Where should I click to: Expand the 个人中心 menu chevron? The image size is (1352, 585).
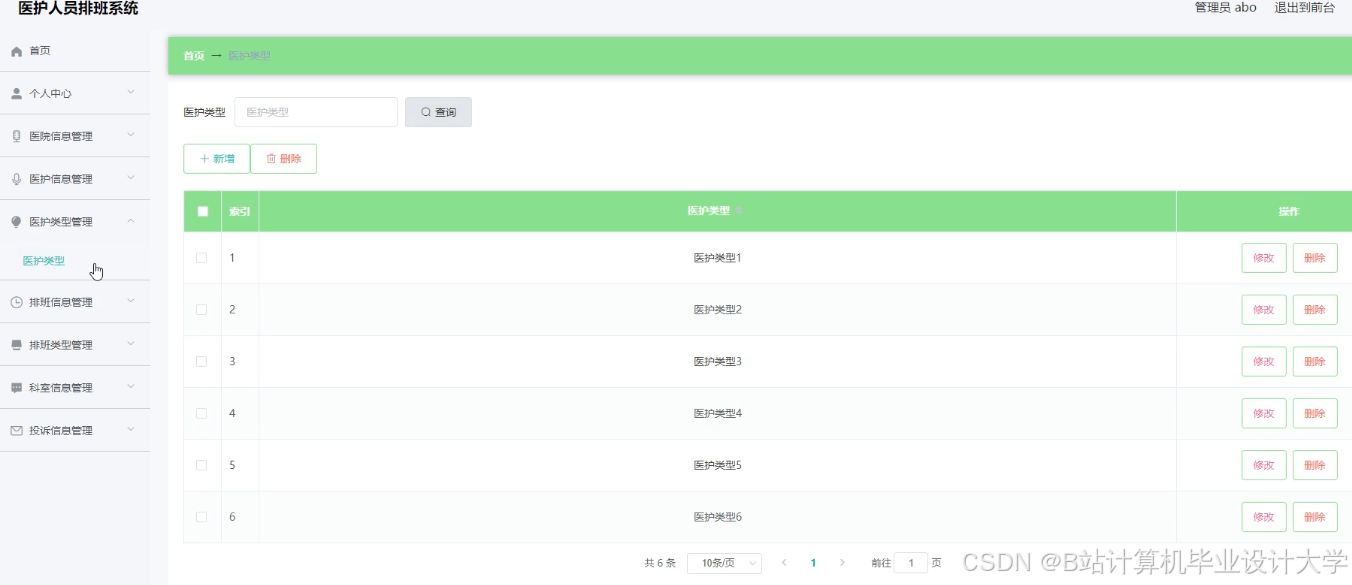click(x=131, y=93)
